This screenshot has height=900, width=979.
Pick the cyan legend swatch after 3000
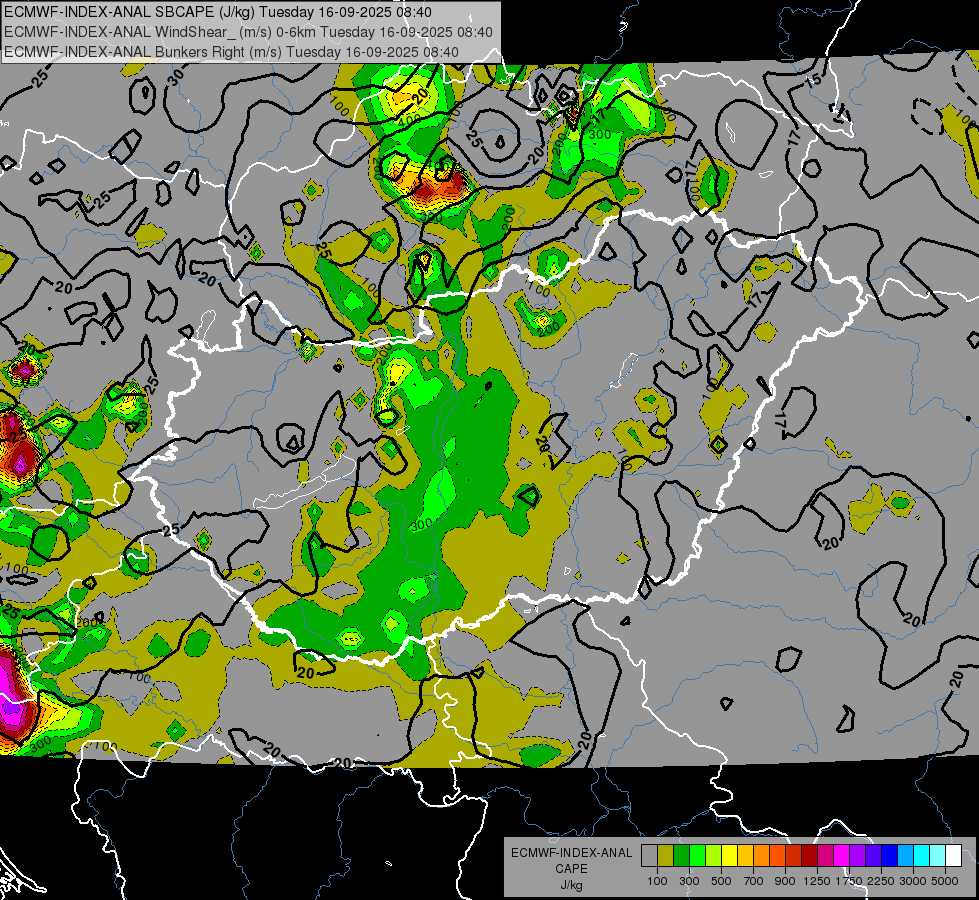[922, 855]
